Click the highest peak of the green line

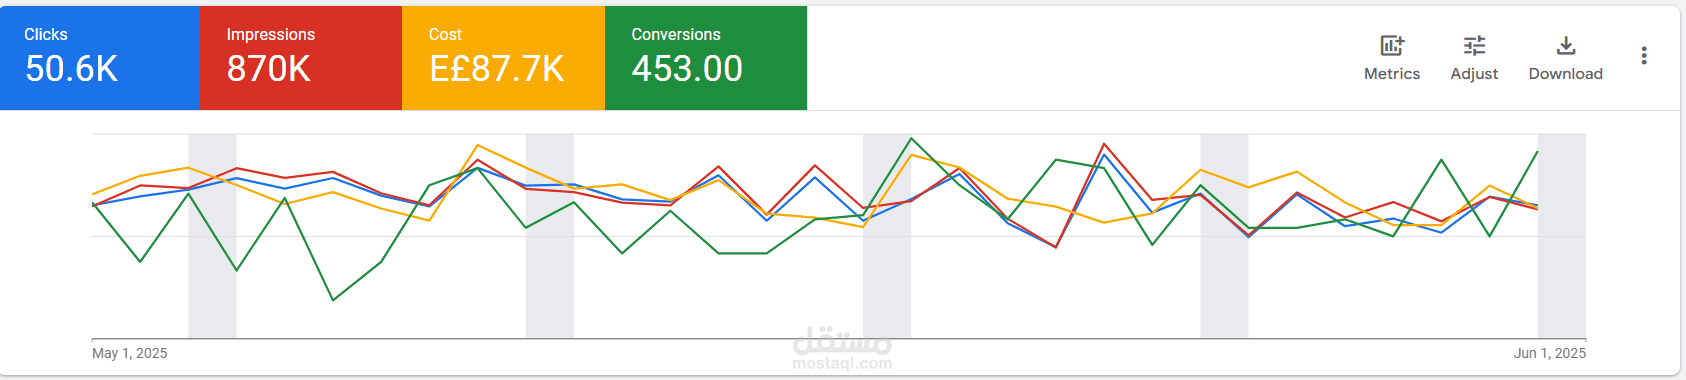point(911,138)
